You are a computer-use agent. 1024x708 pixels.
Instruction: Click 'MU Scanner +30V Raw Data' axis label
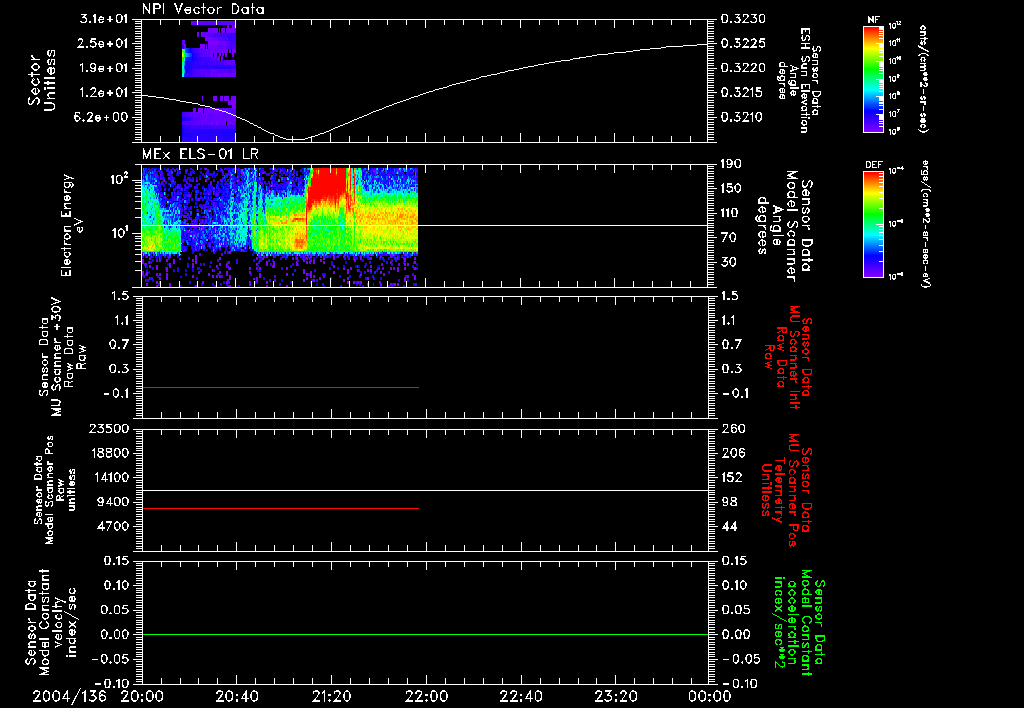62,357
